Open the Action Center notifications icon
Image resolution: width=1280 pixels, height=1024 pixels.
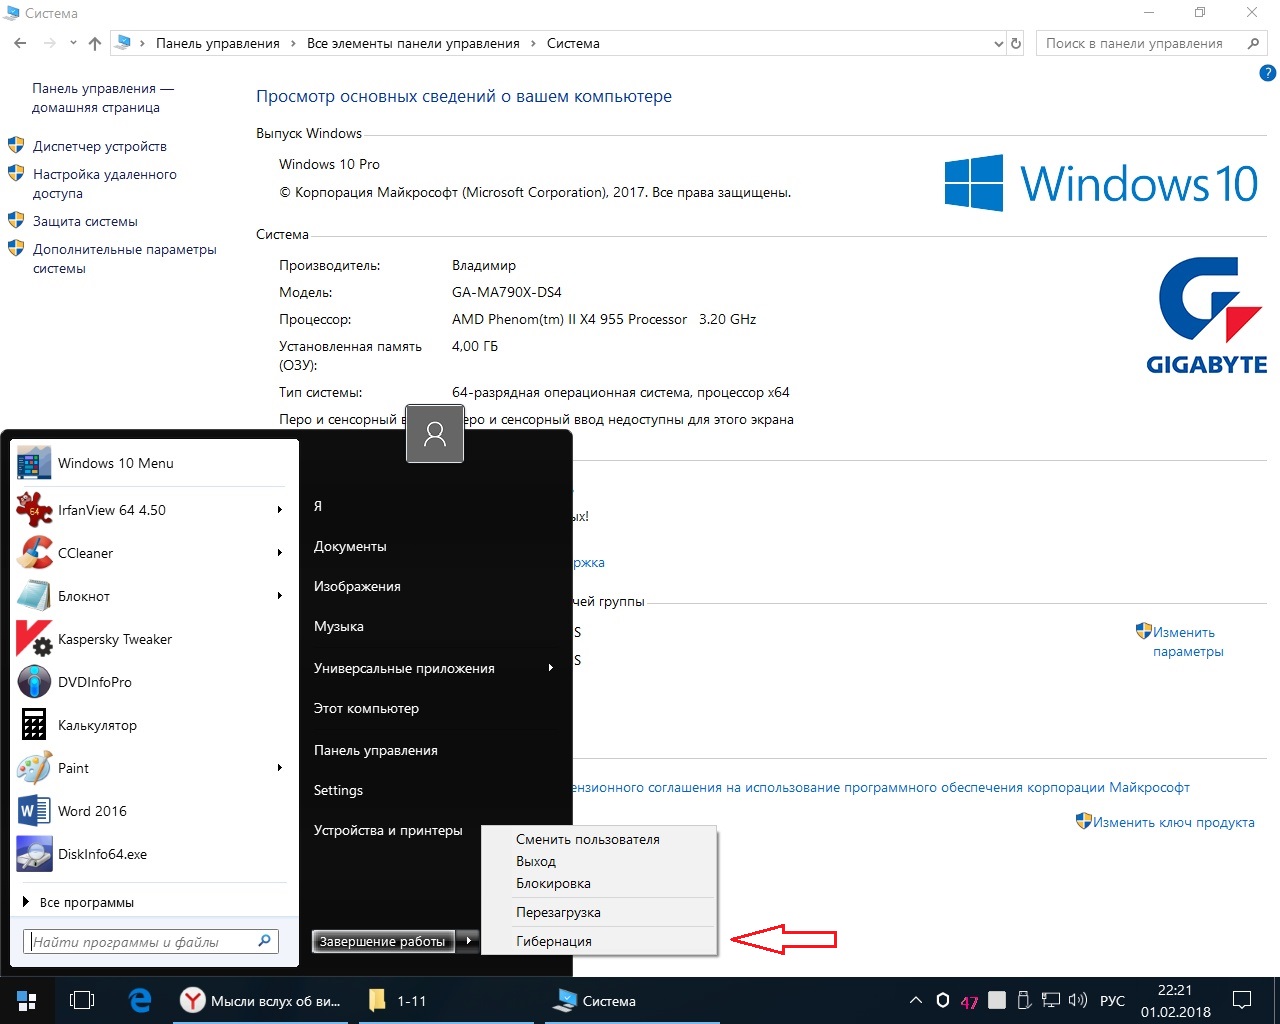[x=1242, y=1000]
